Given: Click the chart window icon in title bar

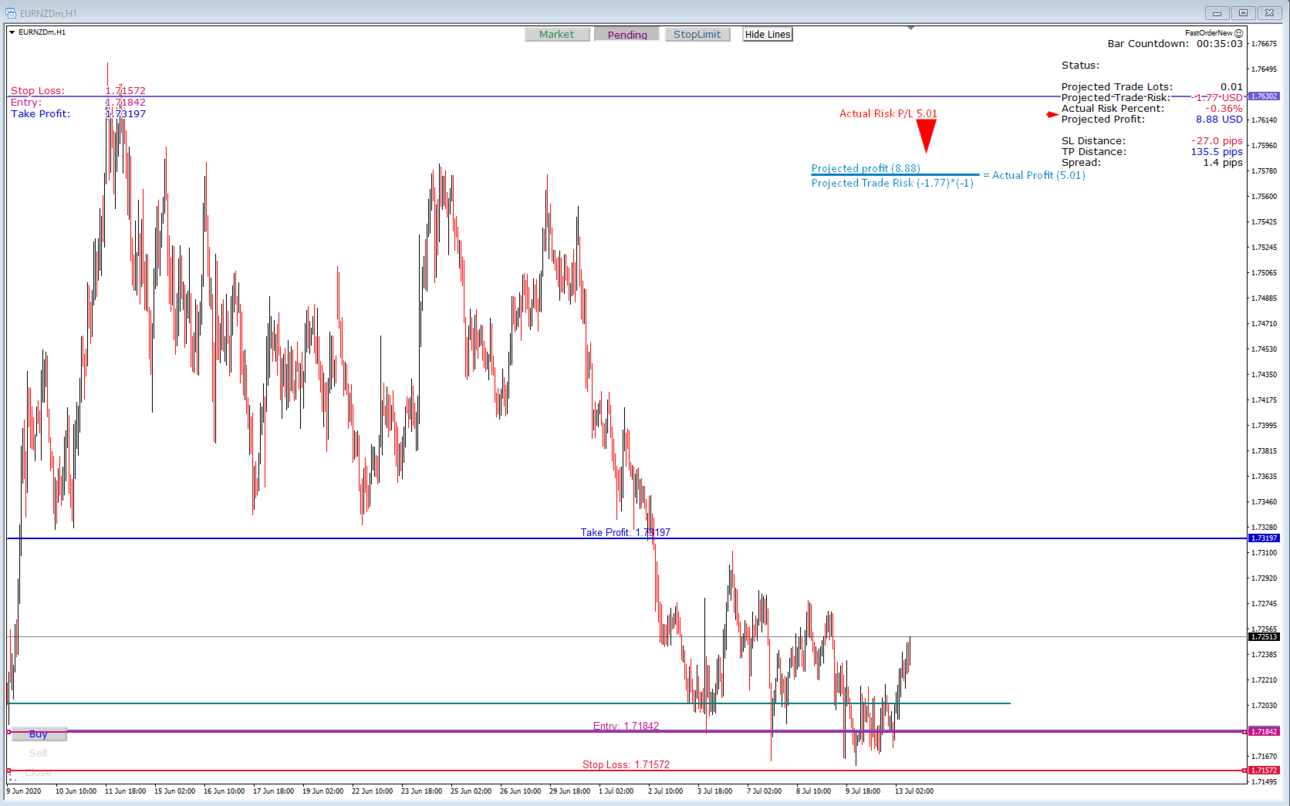Looking at the screenshot, I should click(x=10, y=13).
